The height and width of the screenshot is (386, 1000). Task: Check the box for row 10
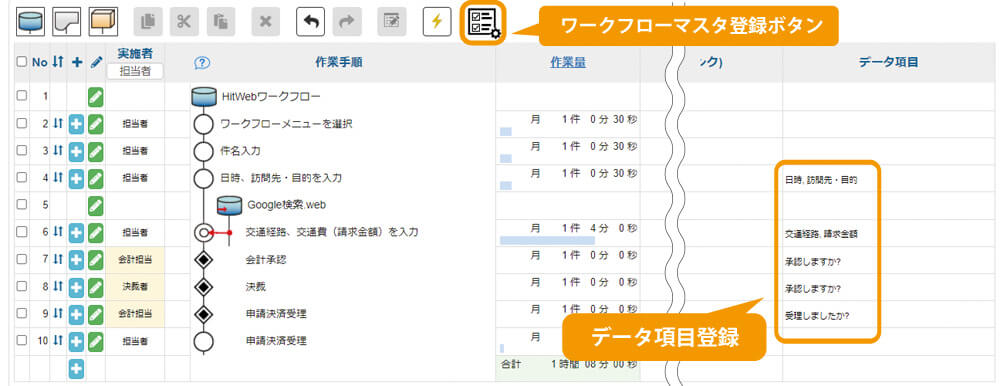click(x=22, y=341)
